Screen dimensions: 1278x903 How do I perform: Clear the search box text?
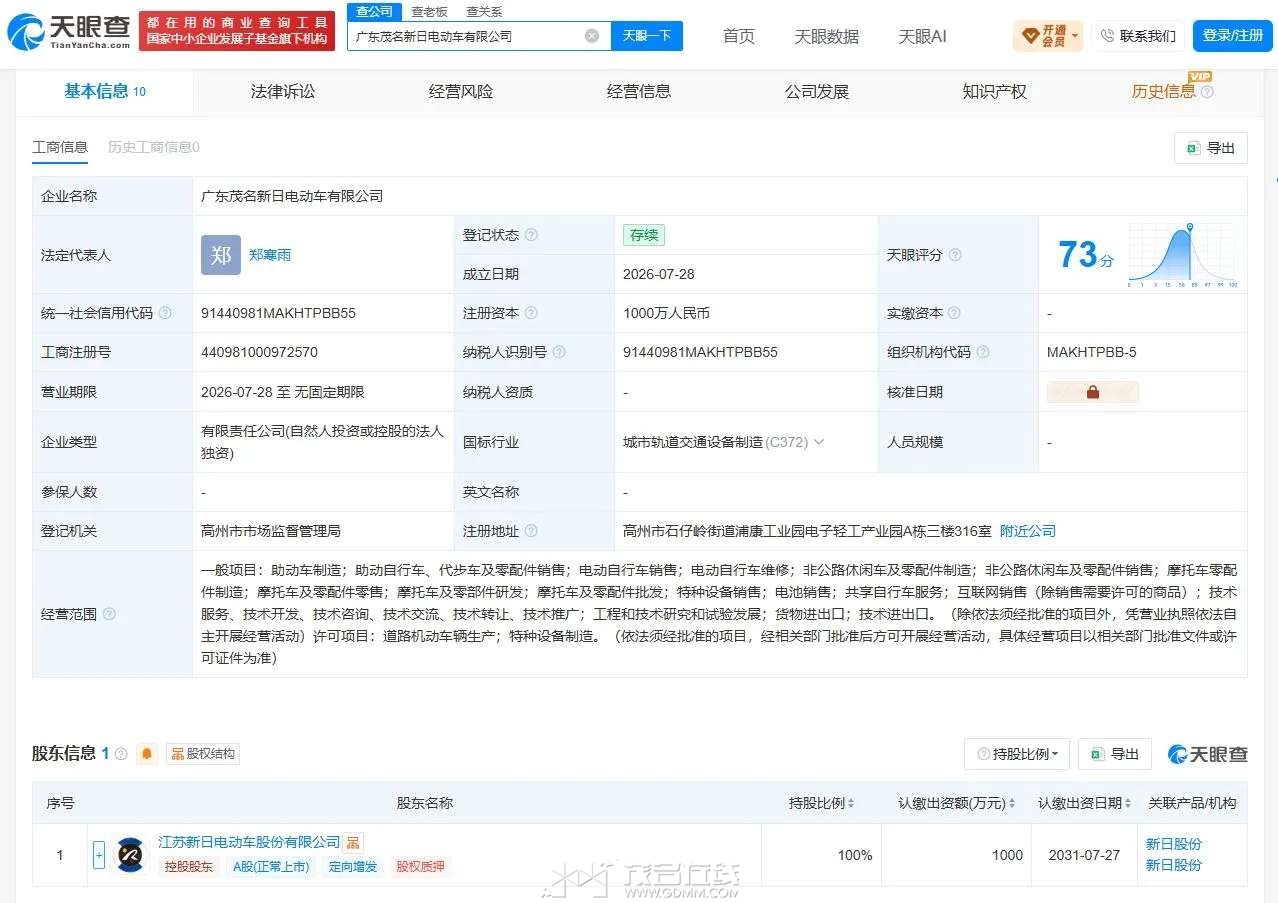tap(592, 36)
